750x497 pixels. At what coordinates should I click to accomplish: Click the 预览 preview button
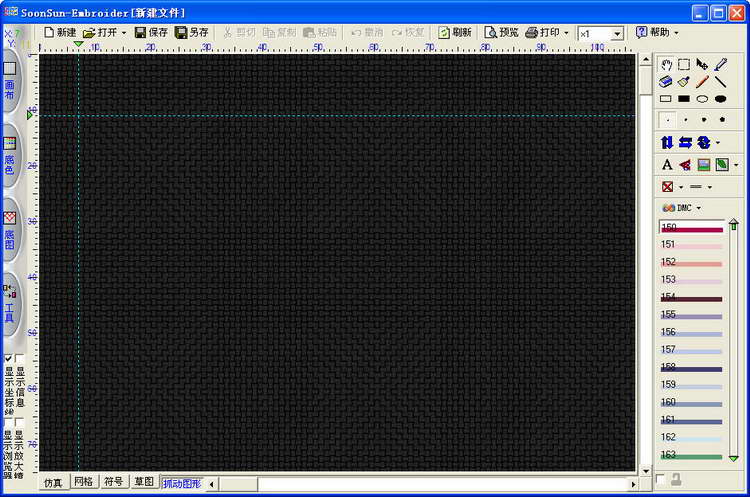pos(501,33)
